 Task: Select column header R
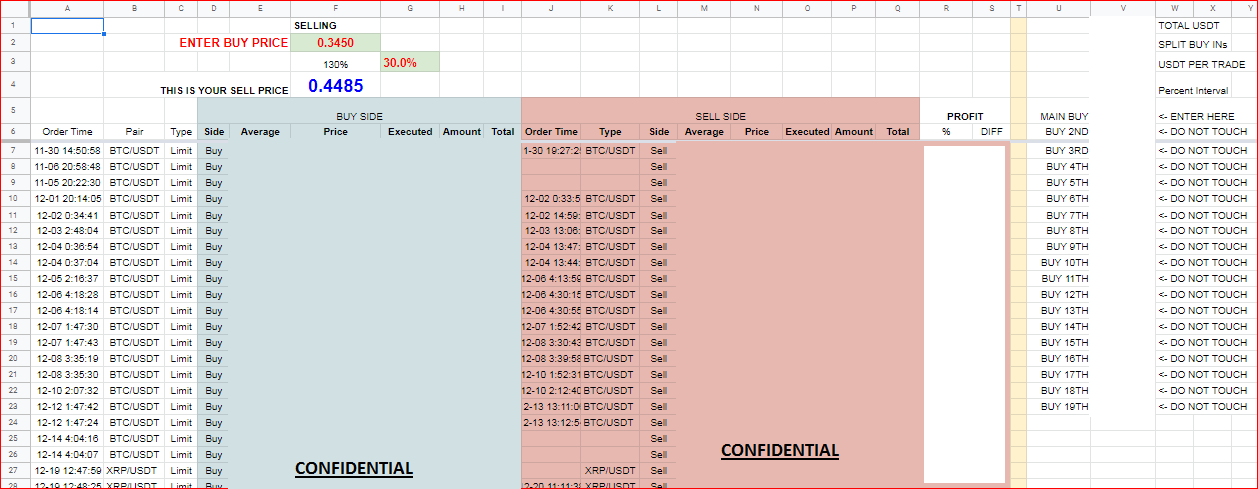coord(946,8)
